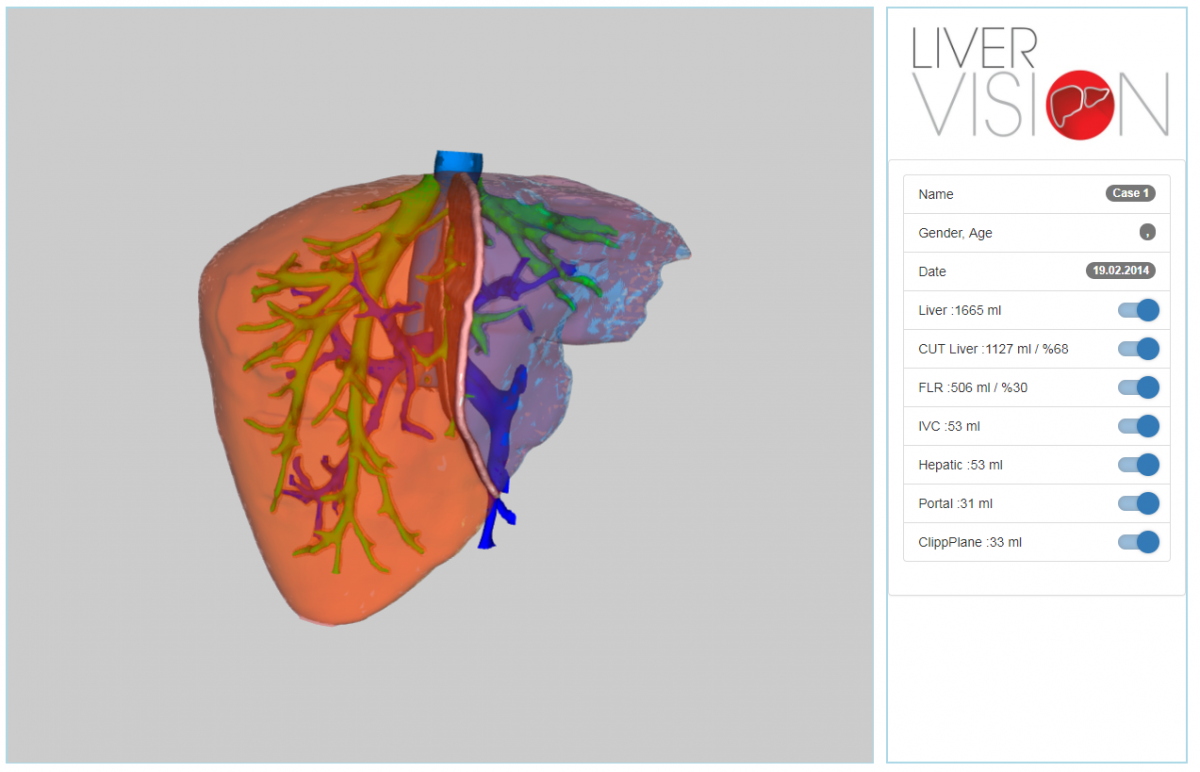Click the Gender, Age value badge
1200x772 pixels.
point(1147,233)
